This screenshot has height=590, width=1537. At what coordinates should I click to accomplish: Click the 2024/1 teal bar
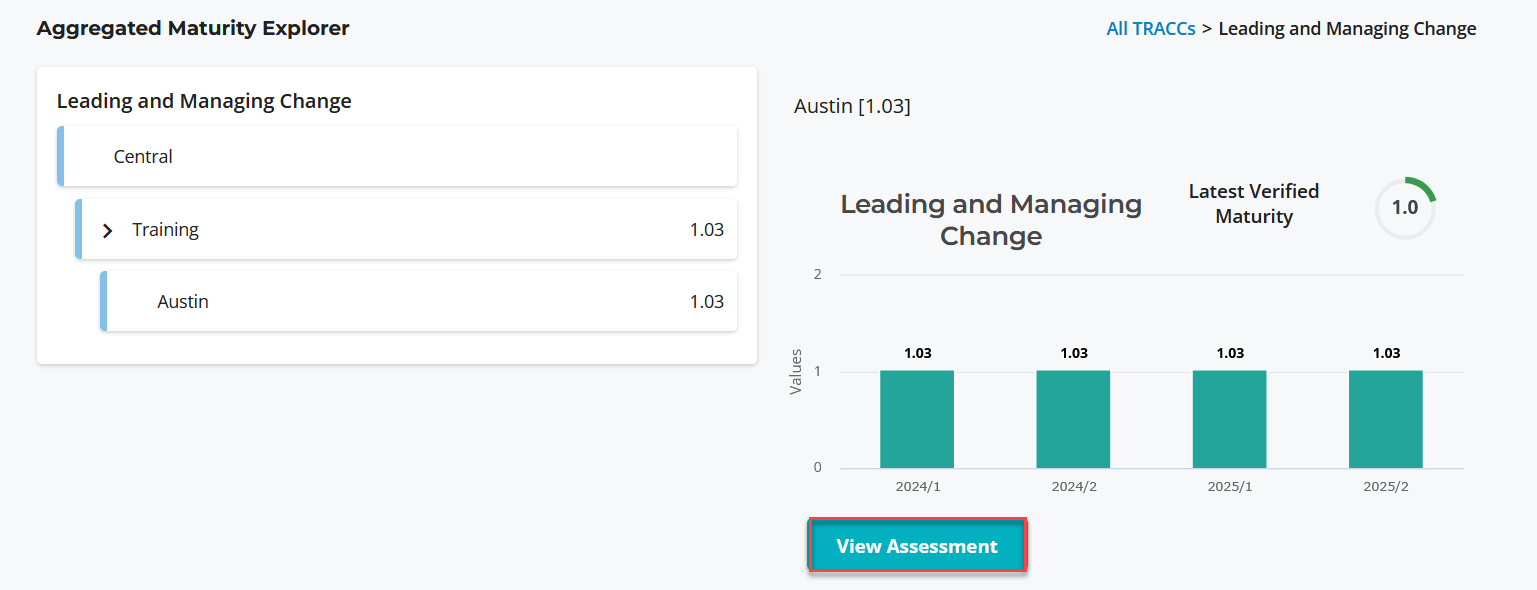917,419
